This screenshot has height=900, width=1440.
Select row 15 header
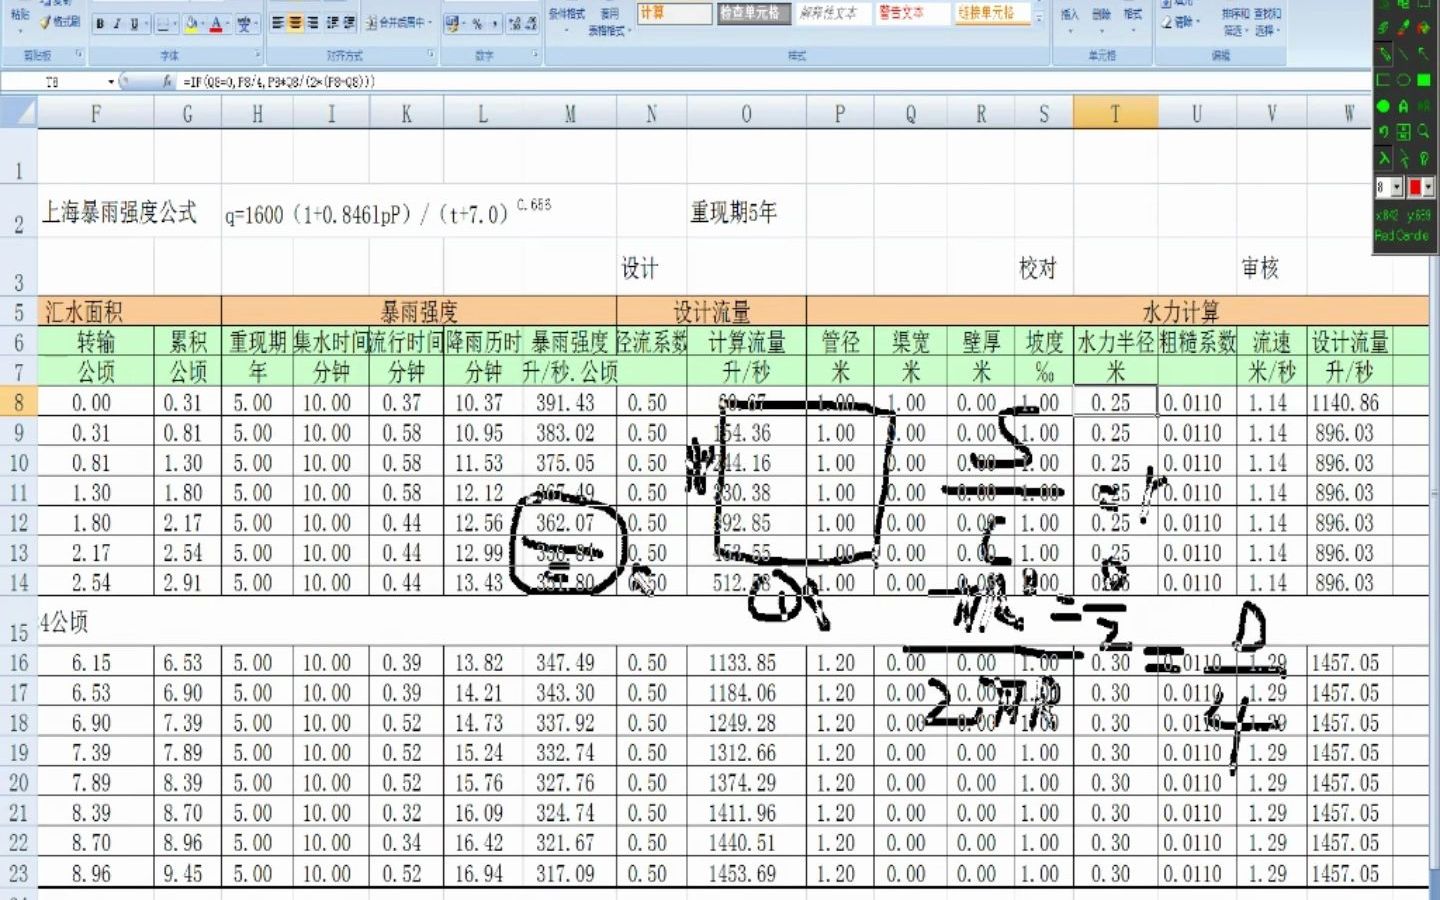[18, 622]
